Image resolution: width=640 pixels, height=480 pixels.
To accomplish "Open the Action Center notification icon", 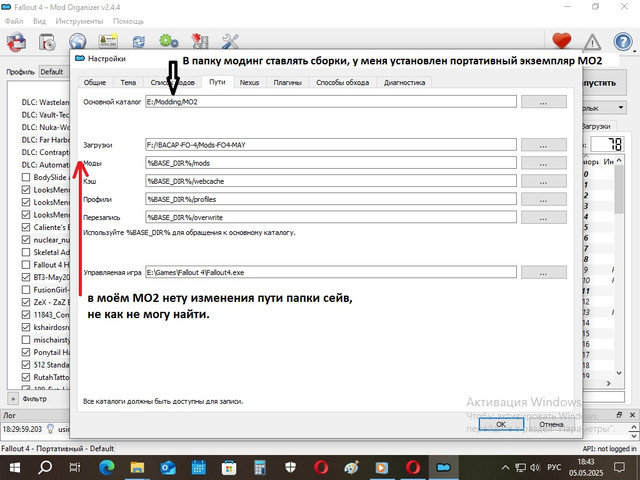I will [x=619, y=467].
